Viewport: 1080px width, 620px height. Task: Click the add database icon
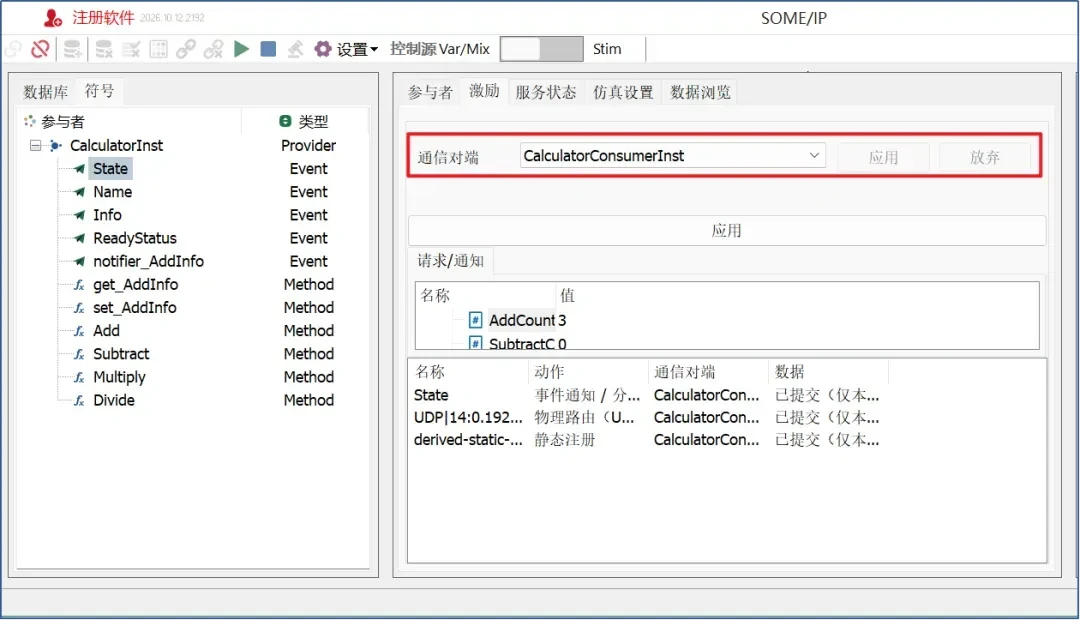[x=72, y=49]
